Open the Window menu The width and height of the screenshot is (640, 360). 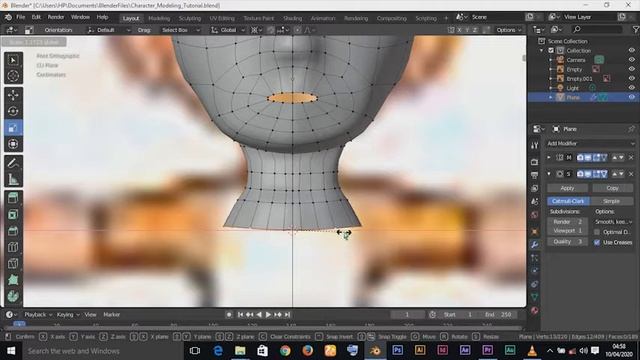point(80,17)
